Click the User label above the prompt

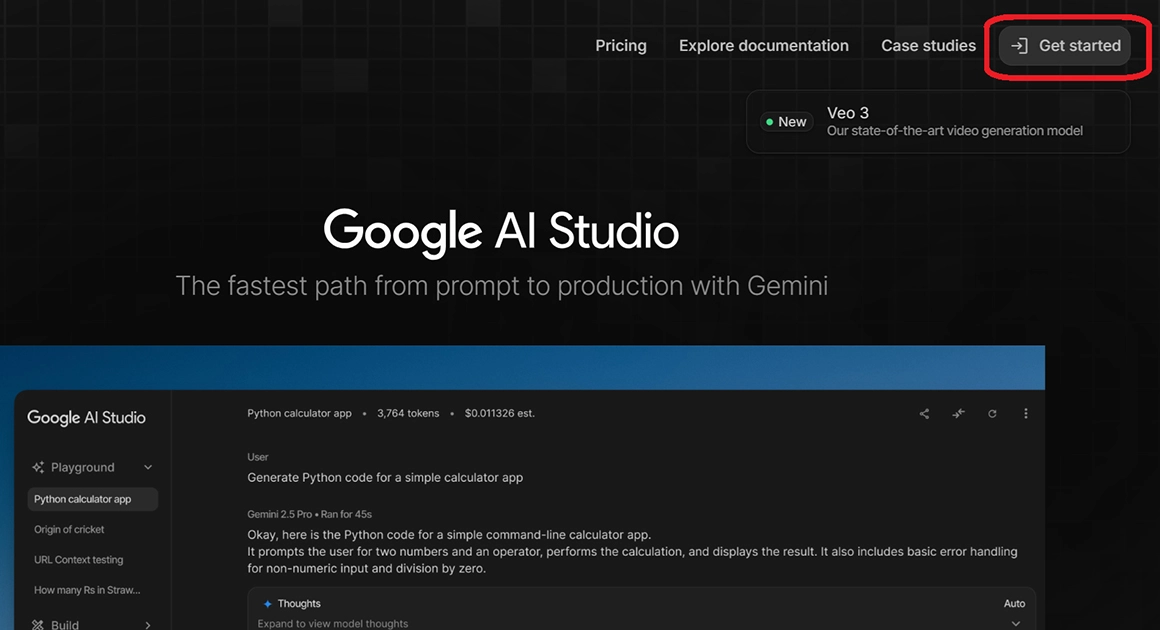[257, 457]
